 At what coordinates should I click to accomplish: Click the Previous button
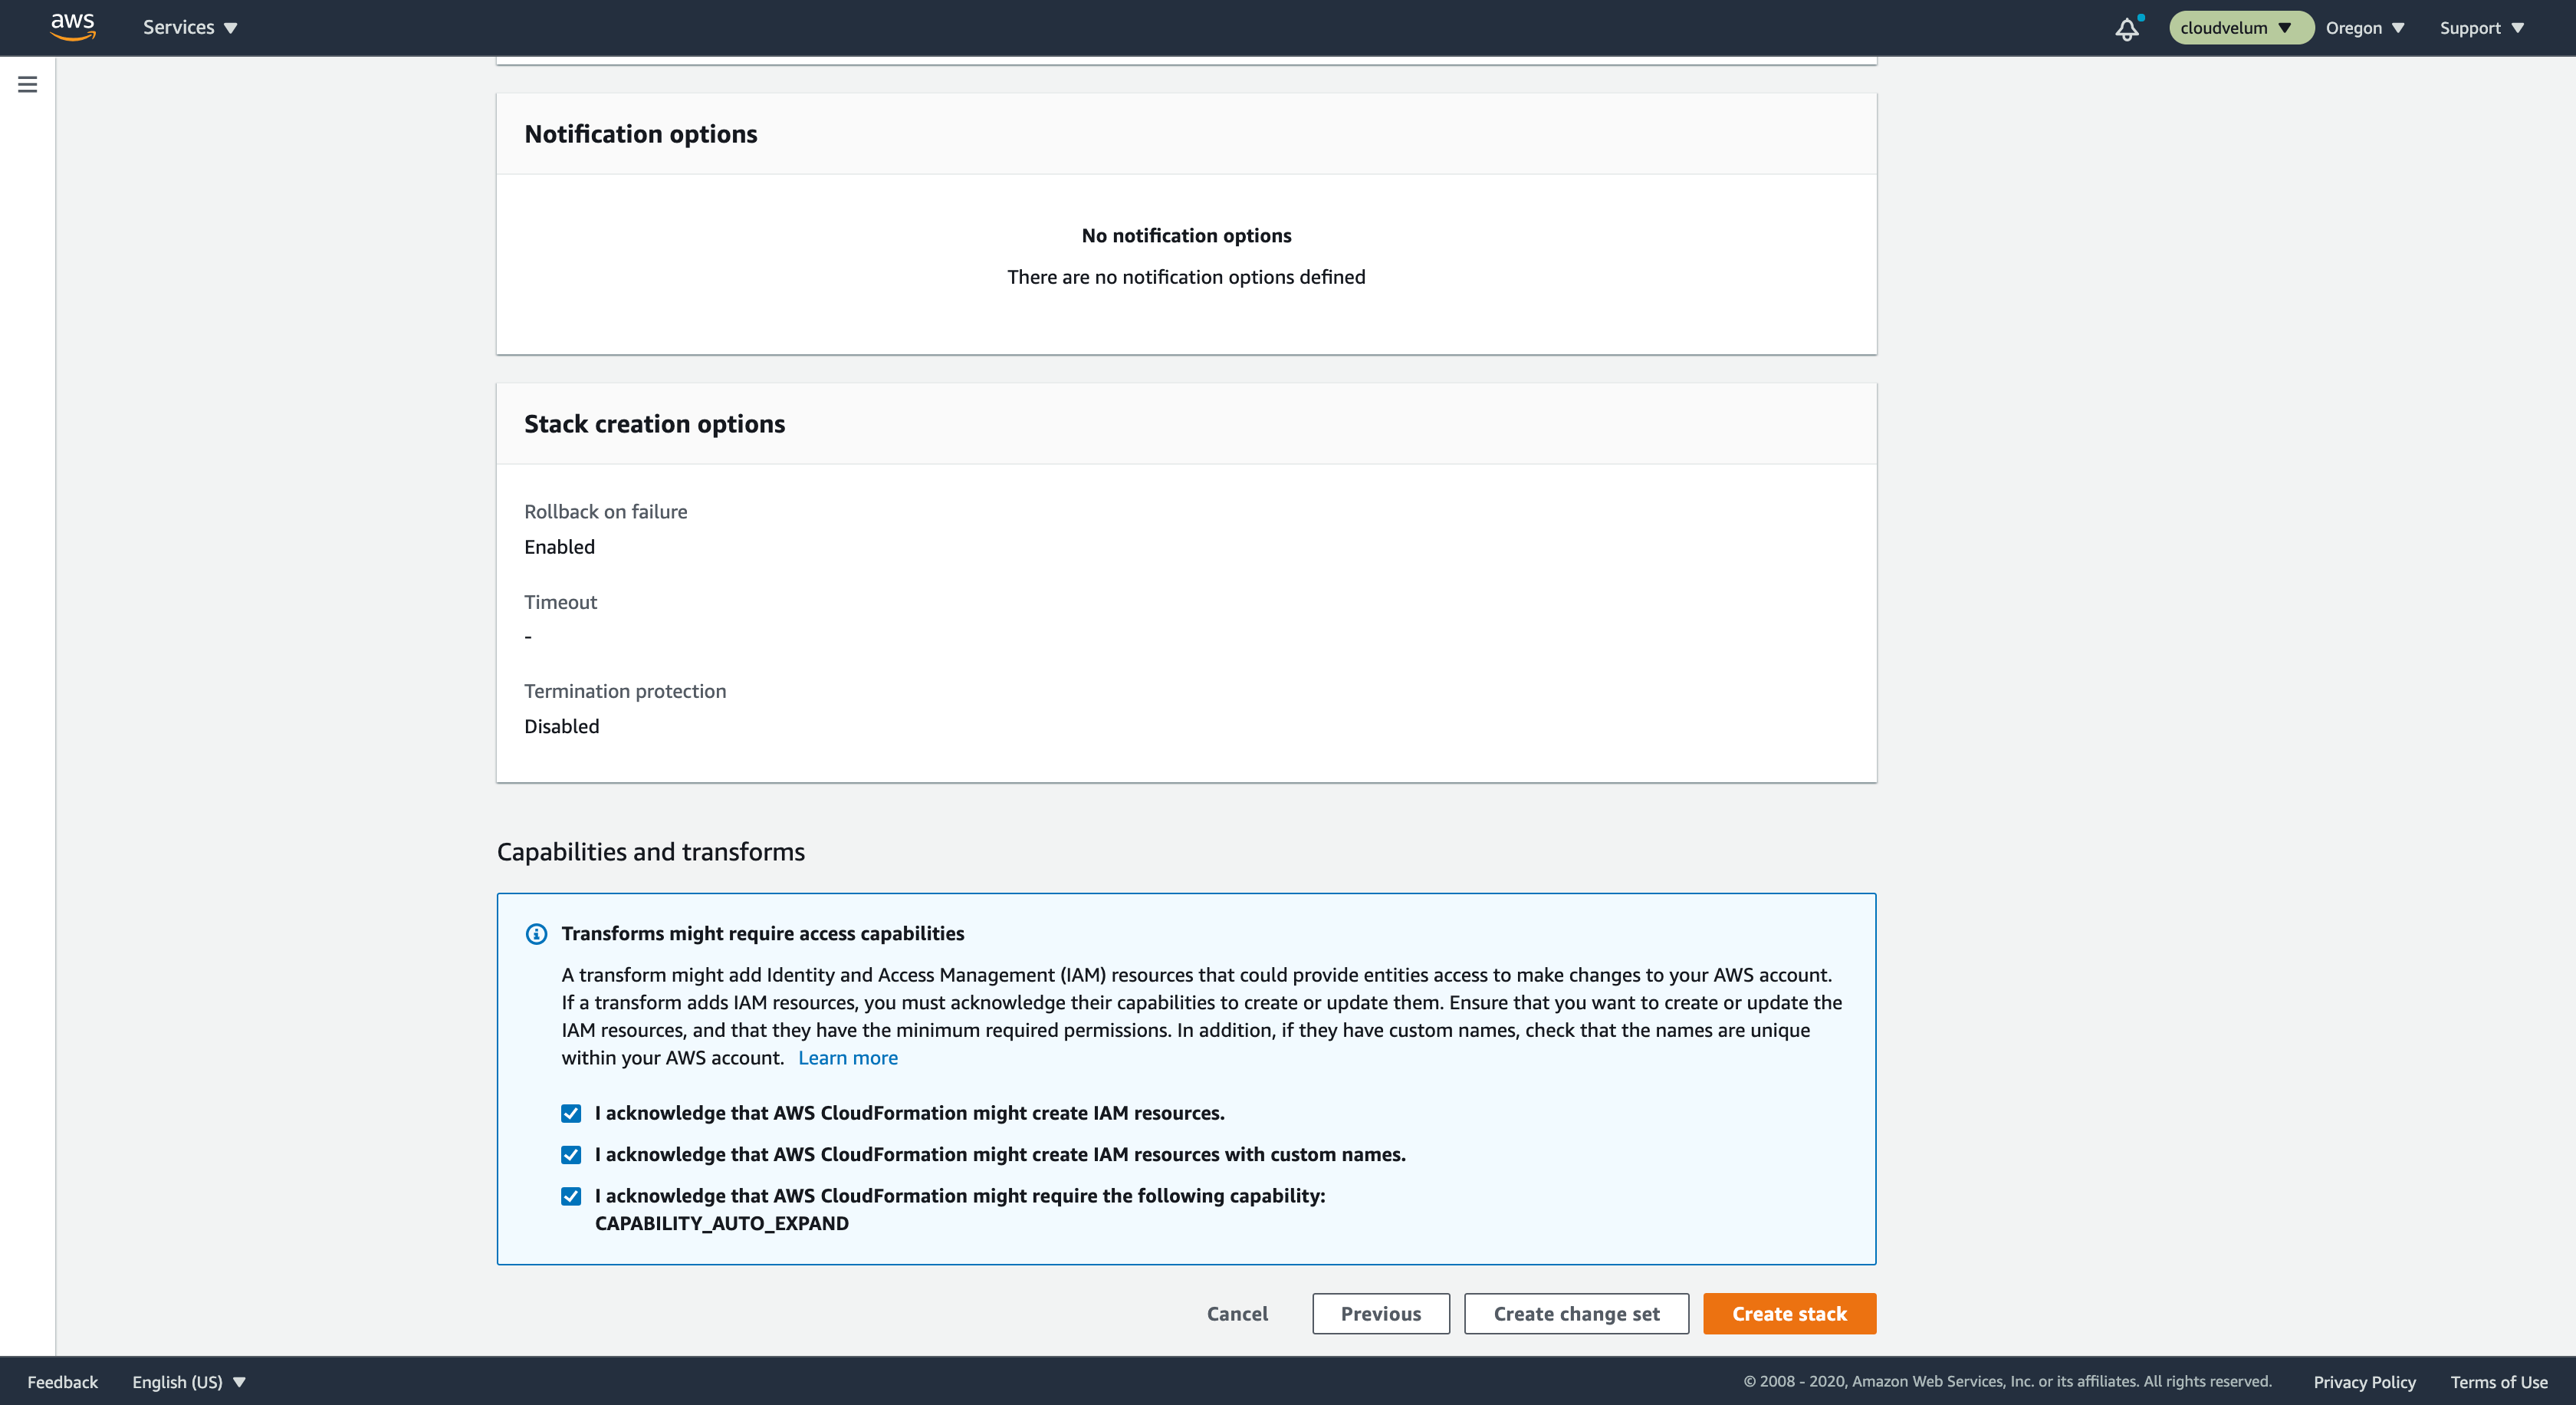1380,1313
